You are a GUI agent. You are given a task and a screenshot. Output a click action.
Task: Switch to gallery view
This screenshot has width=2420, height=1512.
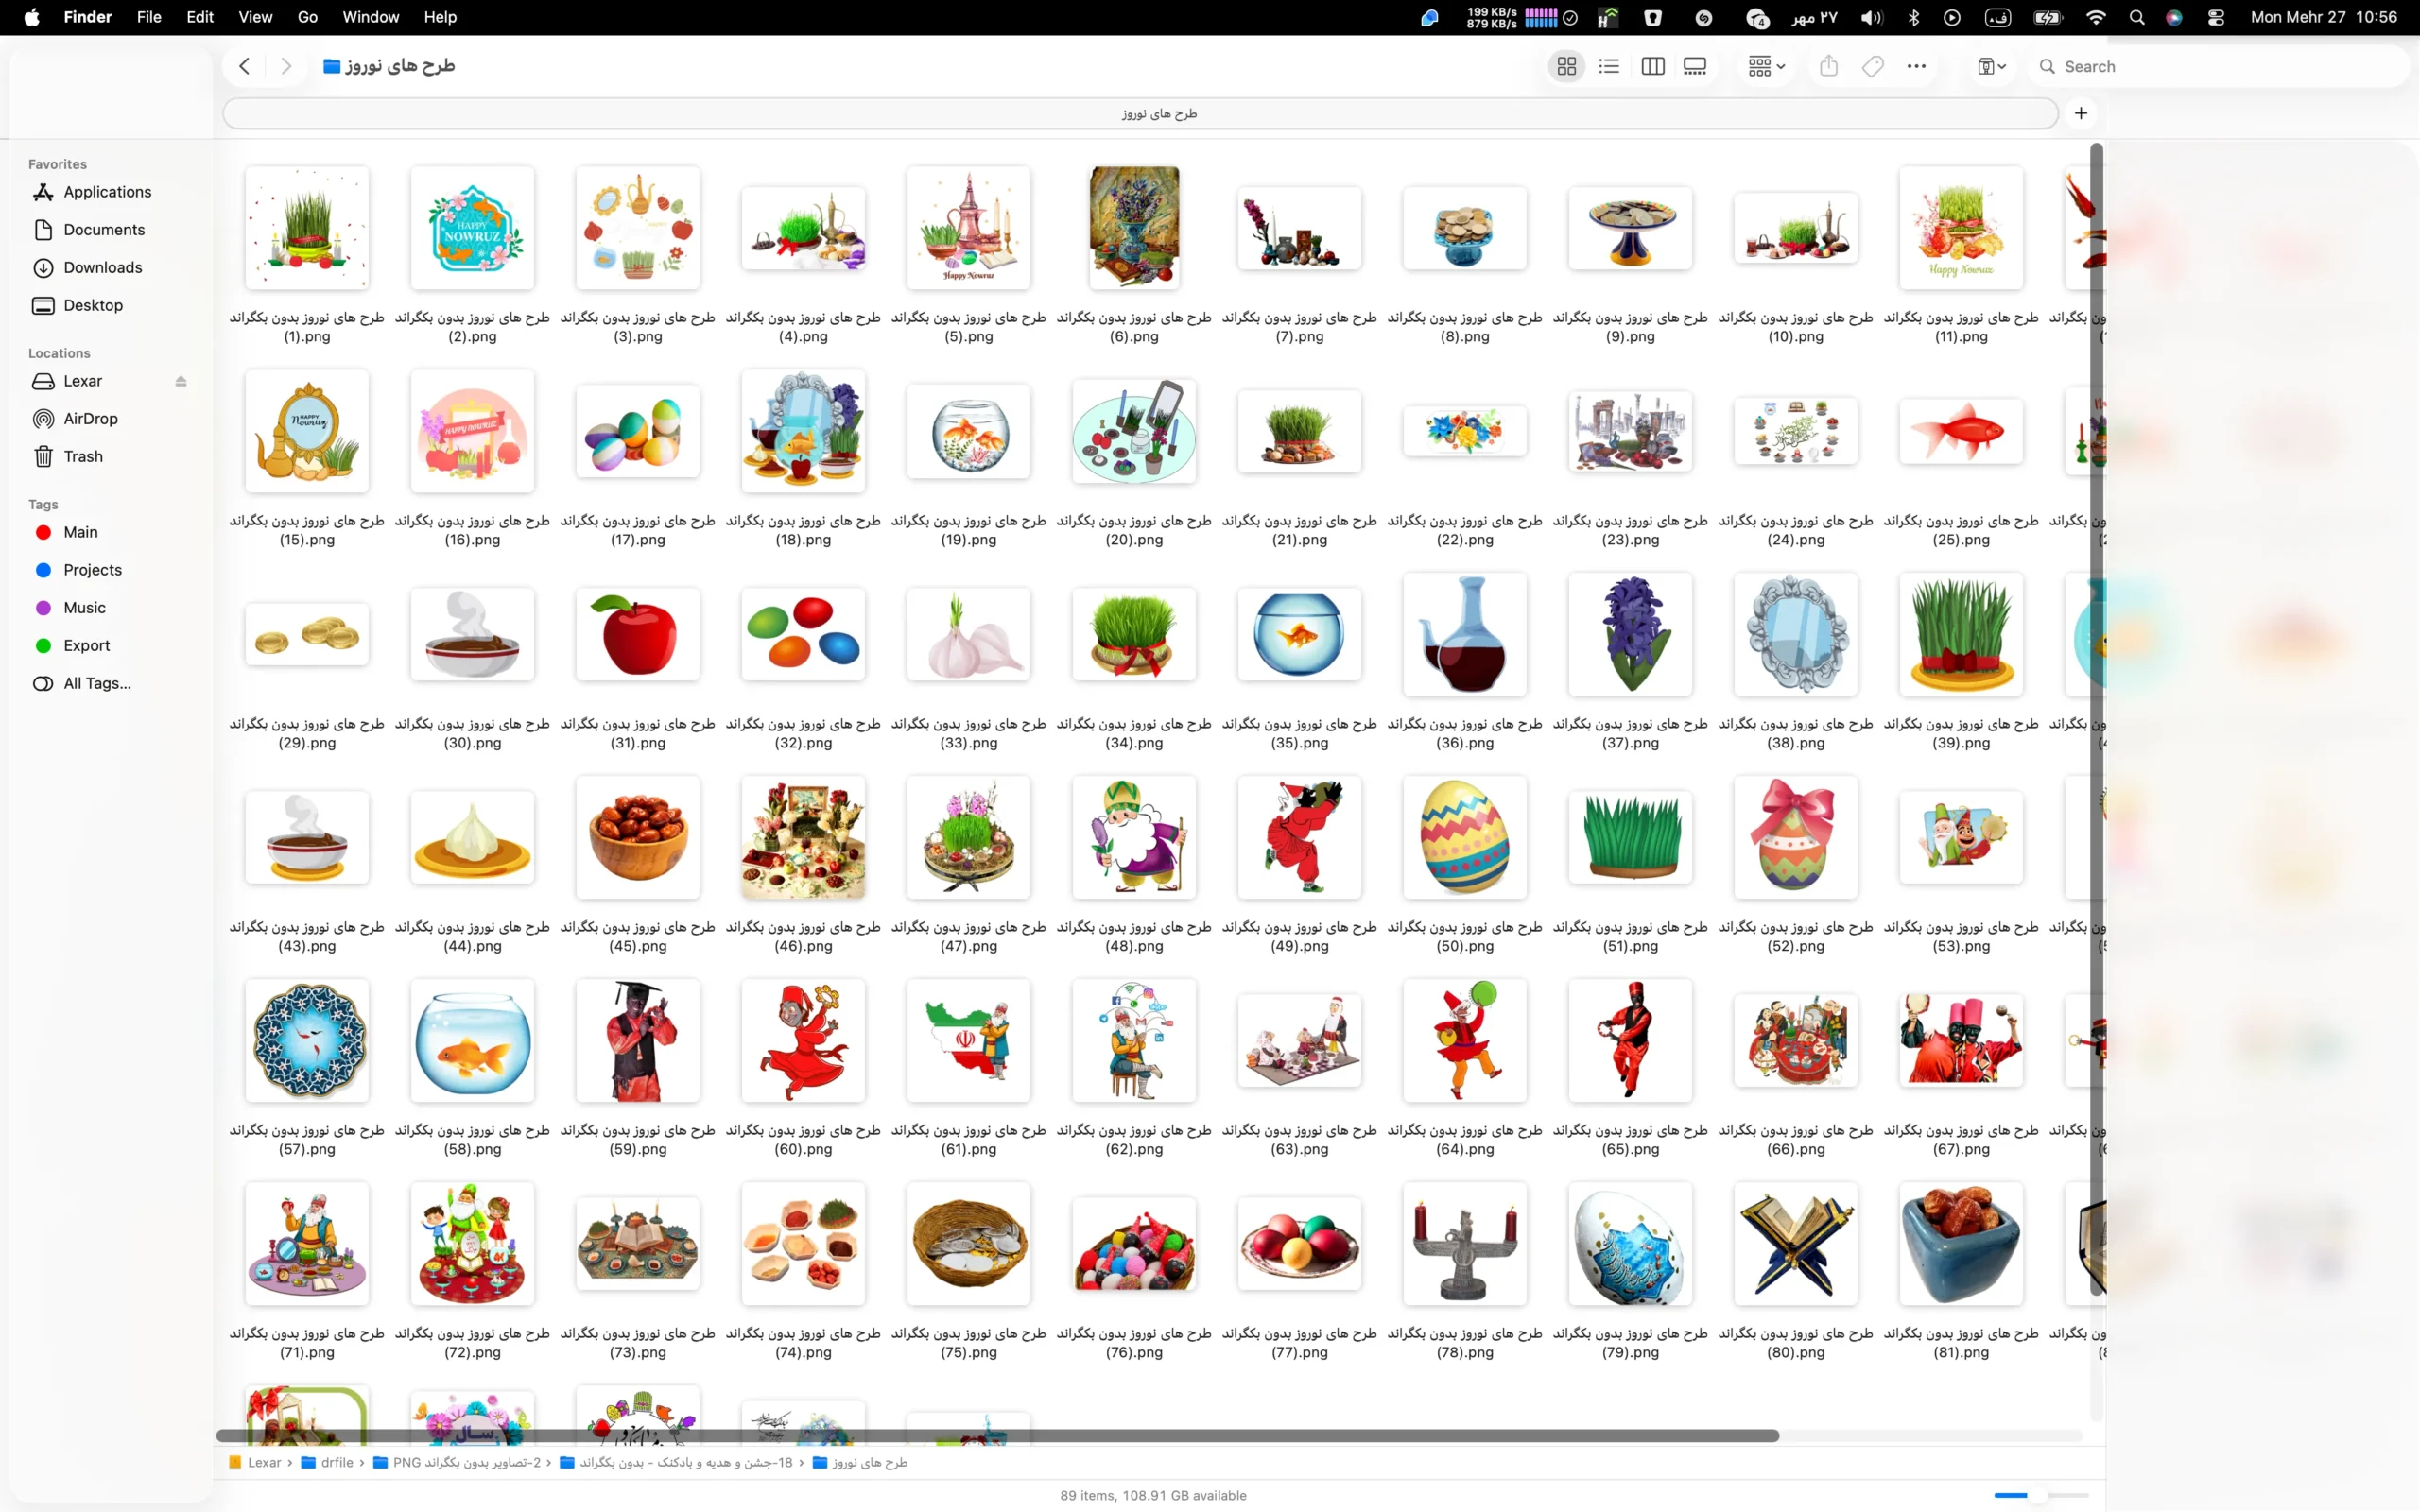[x=1695, y=66]
